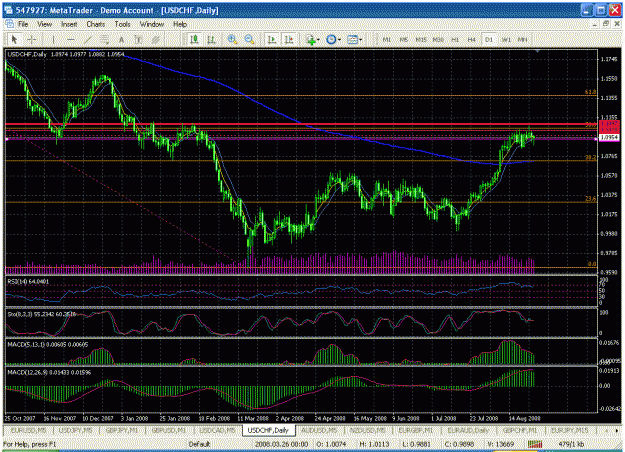Activate the crosshair tool
Viewport: 625px width, 452px height.
click(x=31, y=39)
